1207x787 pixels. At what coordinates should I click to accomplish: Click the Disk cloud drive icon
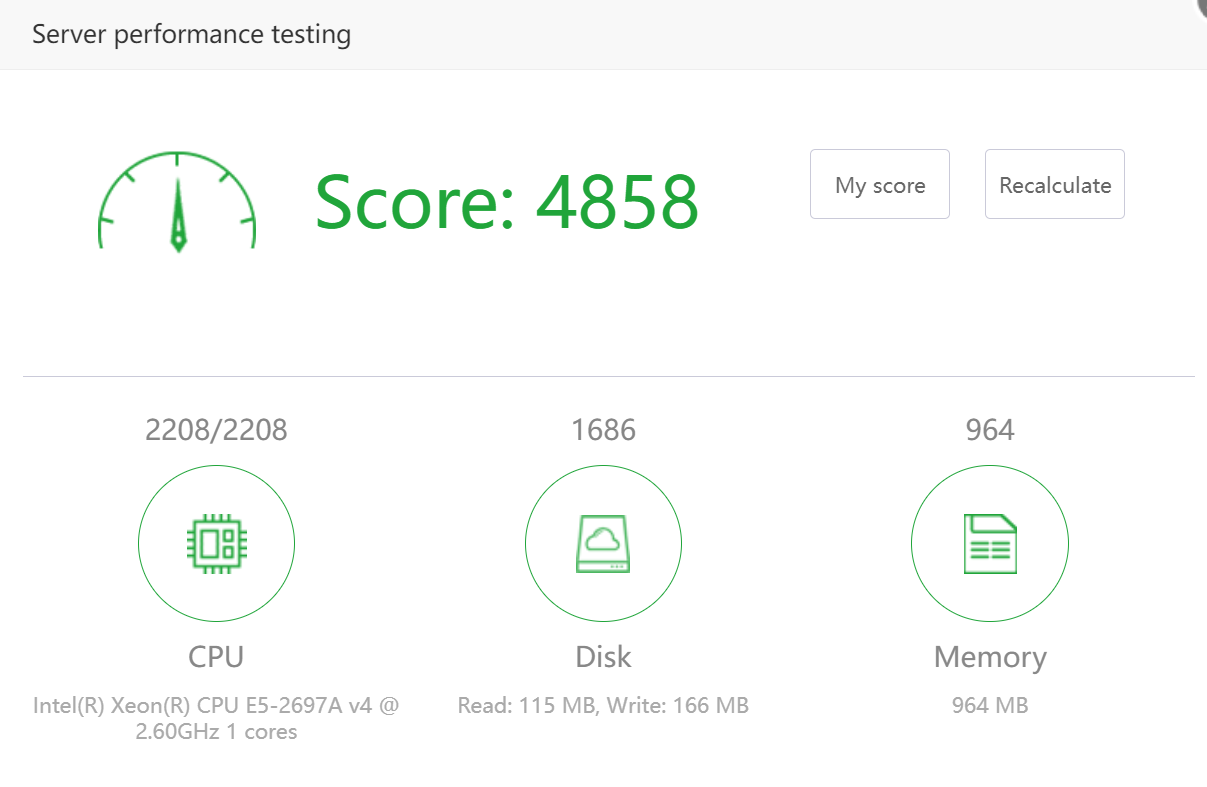(603, 544)
